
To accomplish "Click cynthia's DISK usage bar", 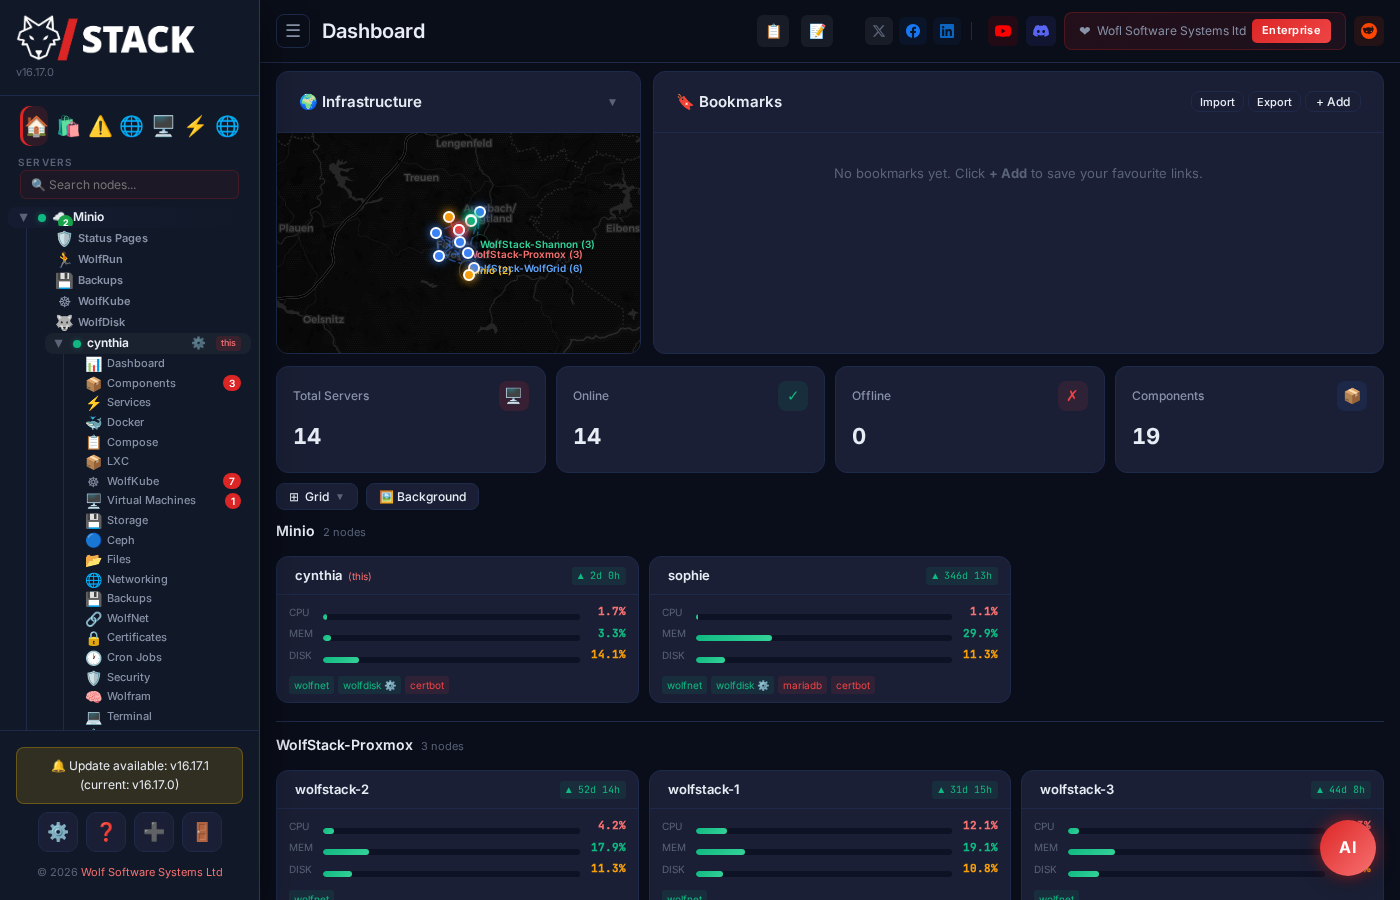I will point(451,660).
